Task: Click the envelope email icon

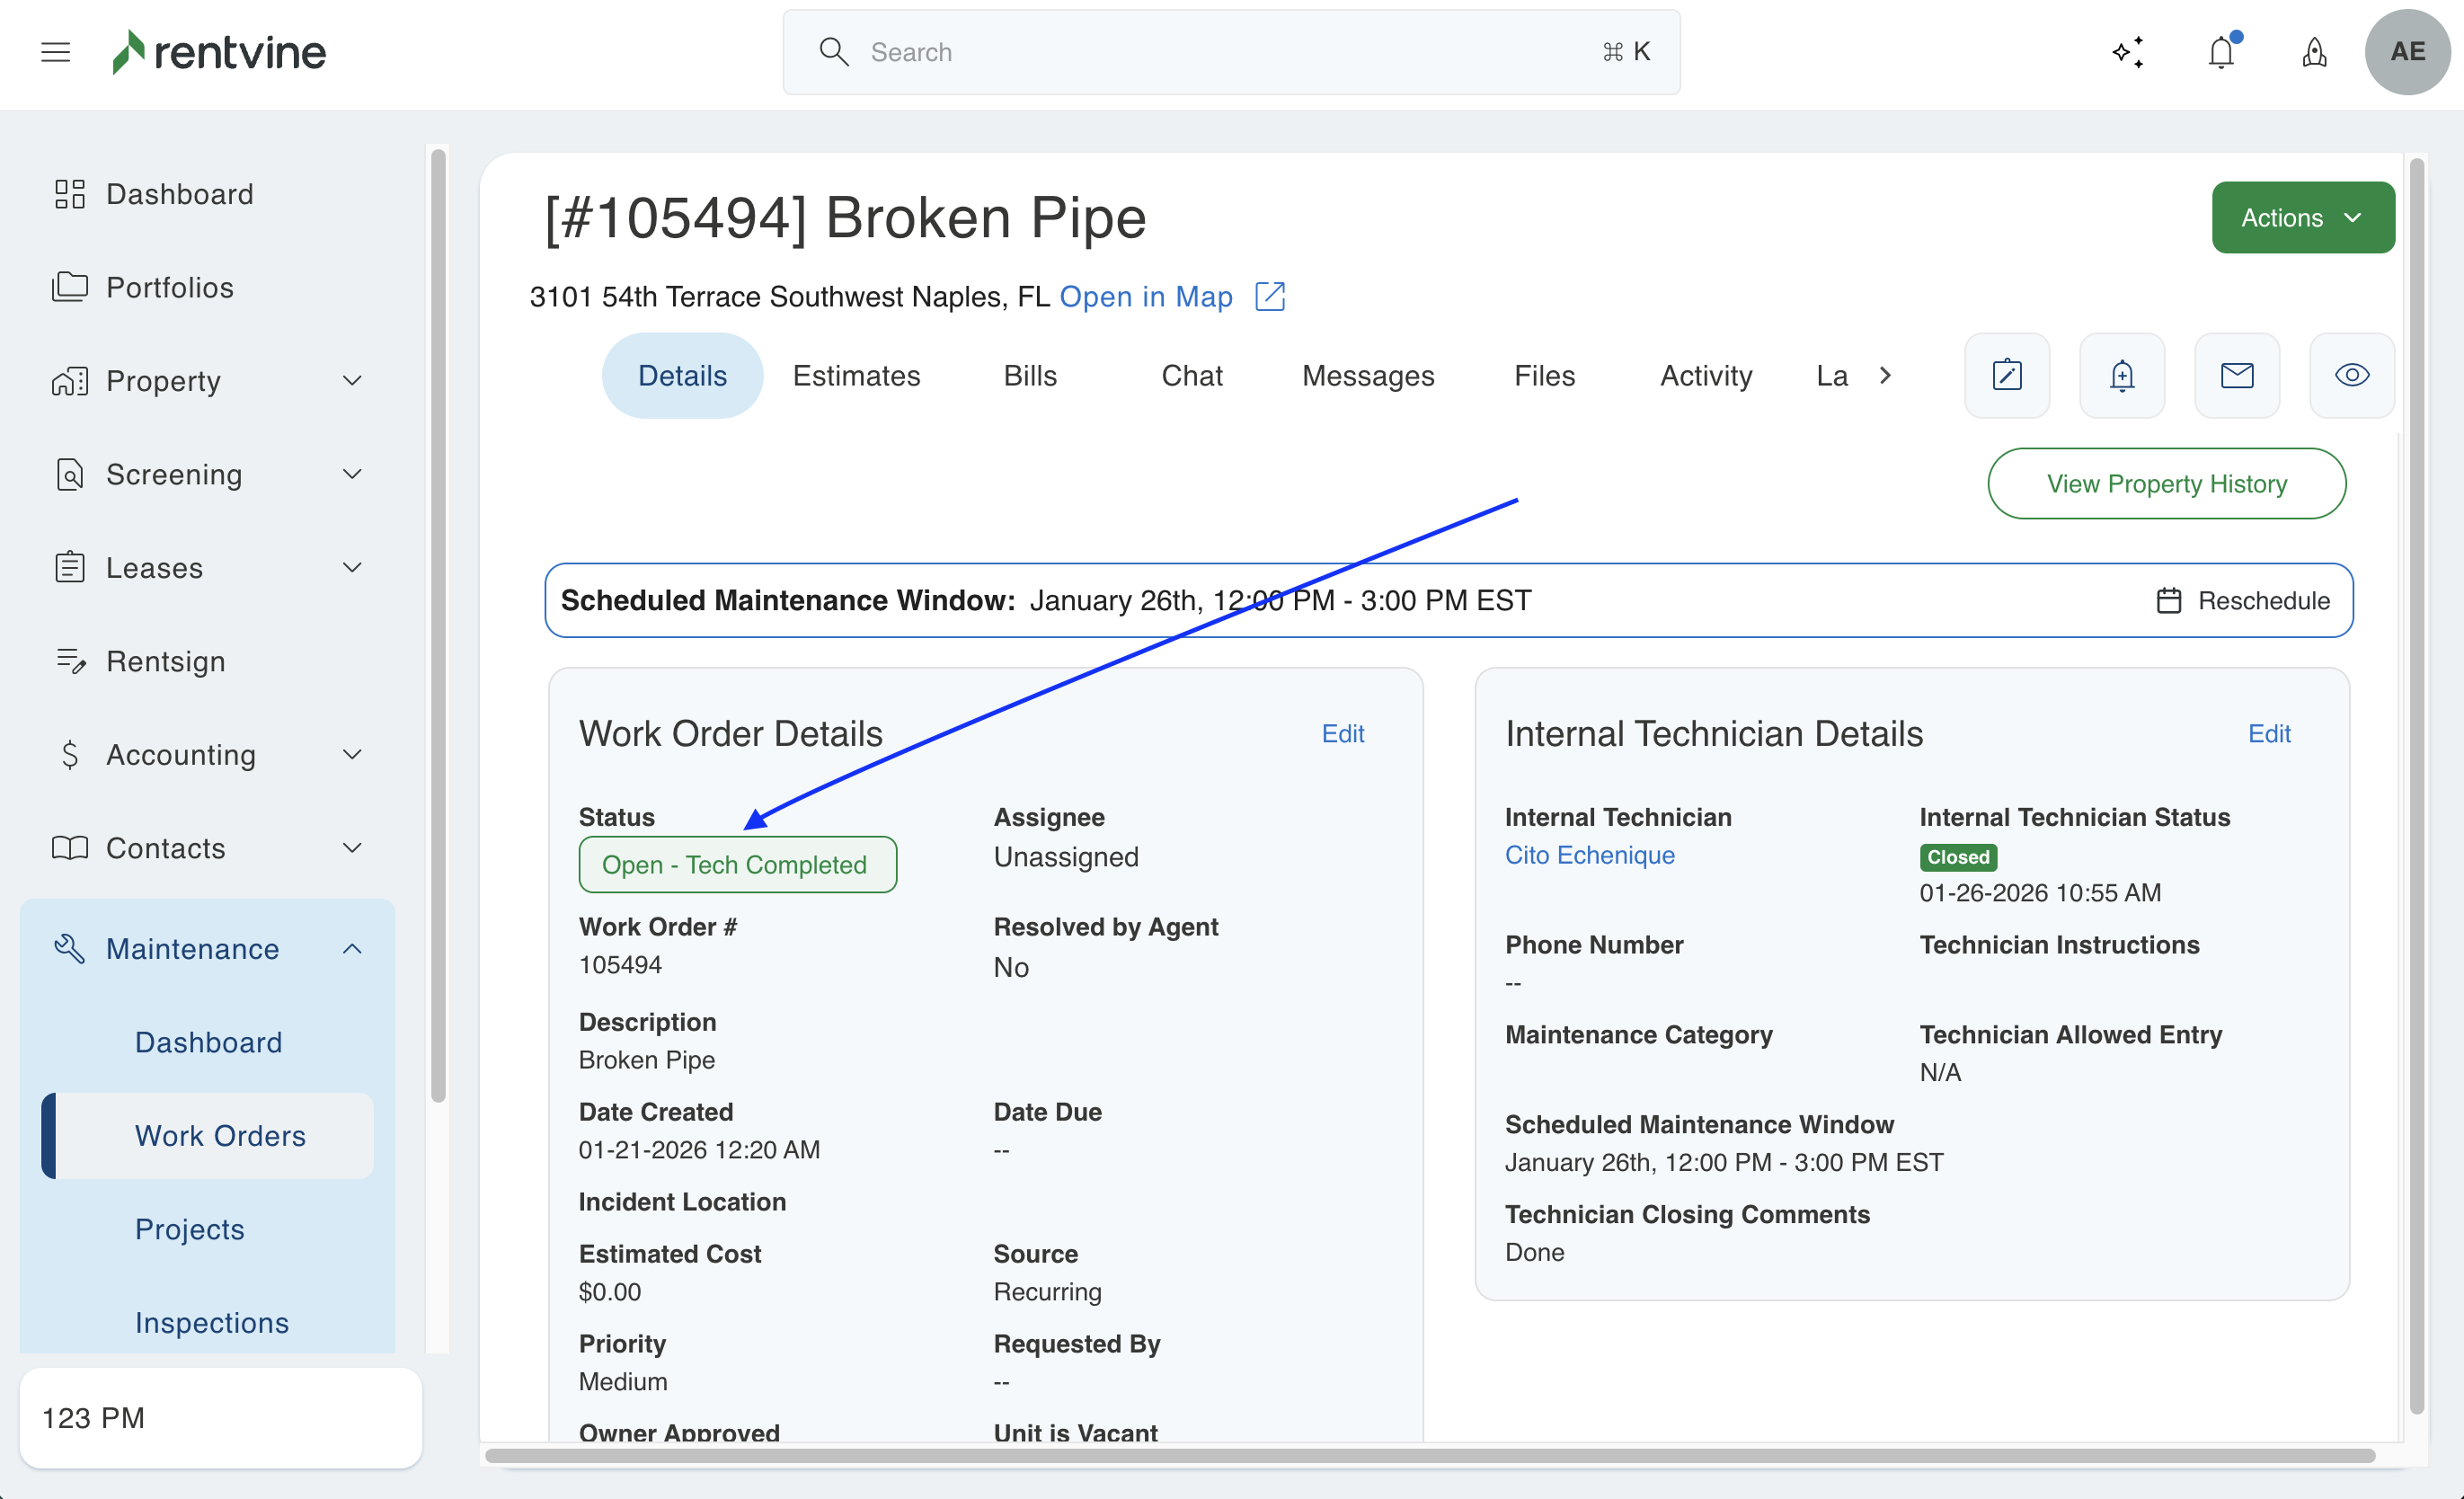Action: [x=2237, y=375]
